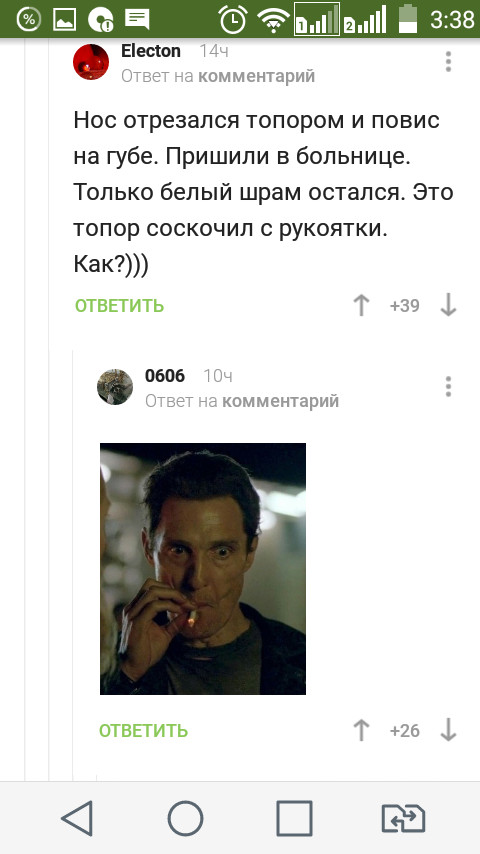Tap the Android back navigation button
Viewport: 480px width, 854px height.
click(77, 818)
